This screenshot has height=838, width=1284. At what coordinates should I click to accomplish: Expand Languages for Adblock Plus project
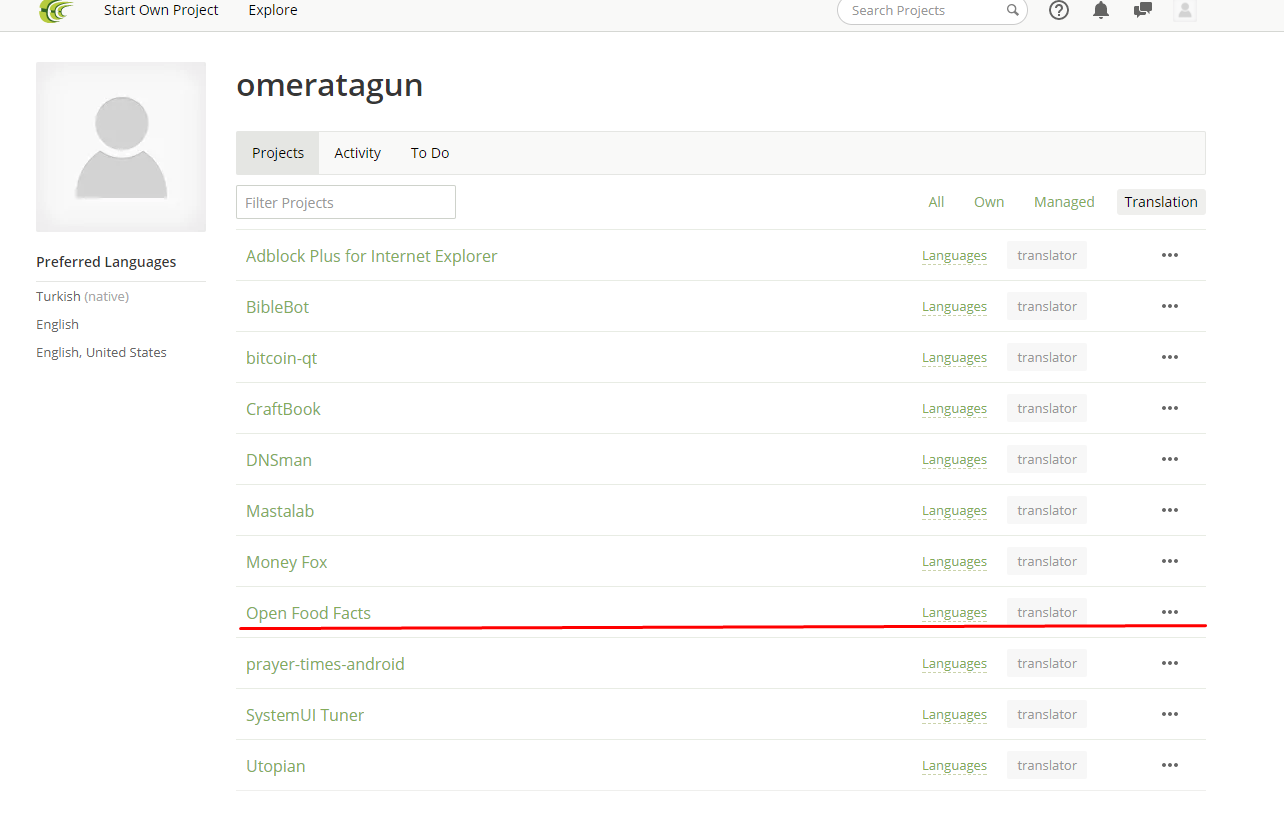(x=954, y=256)
